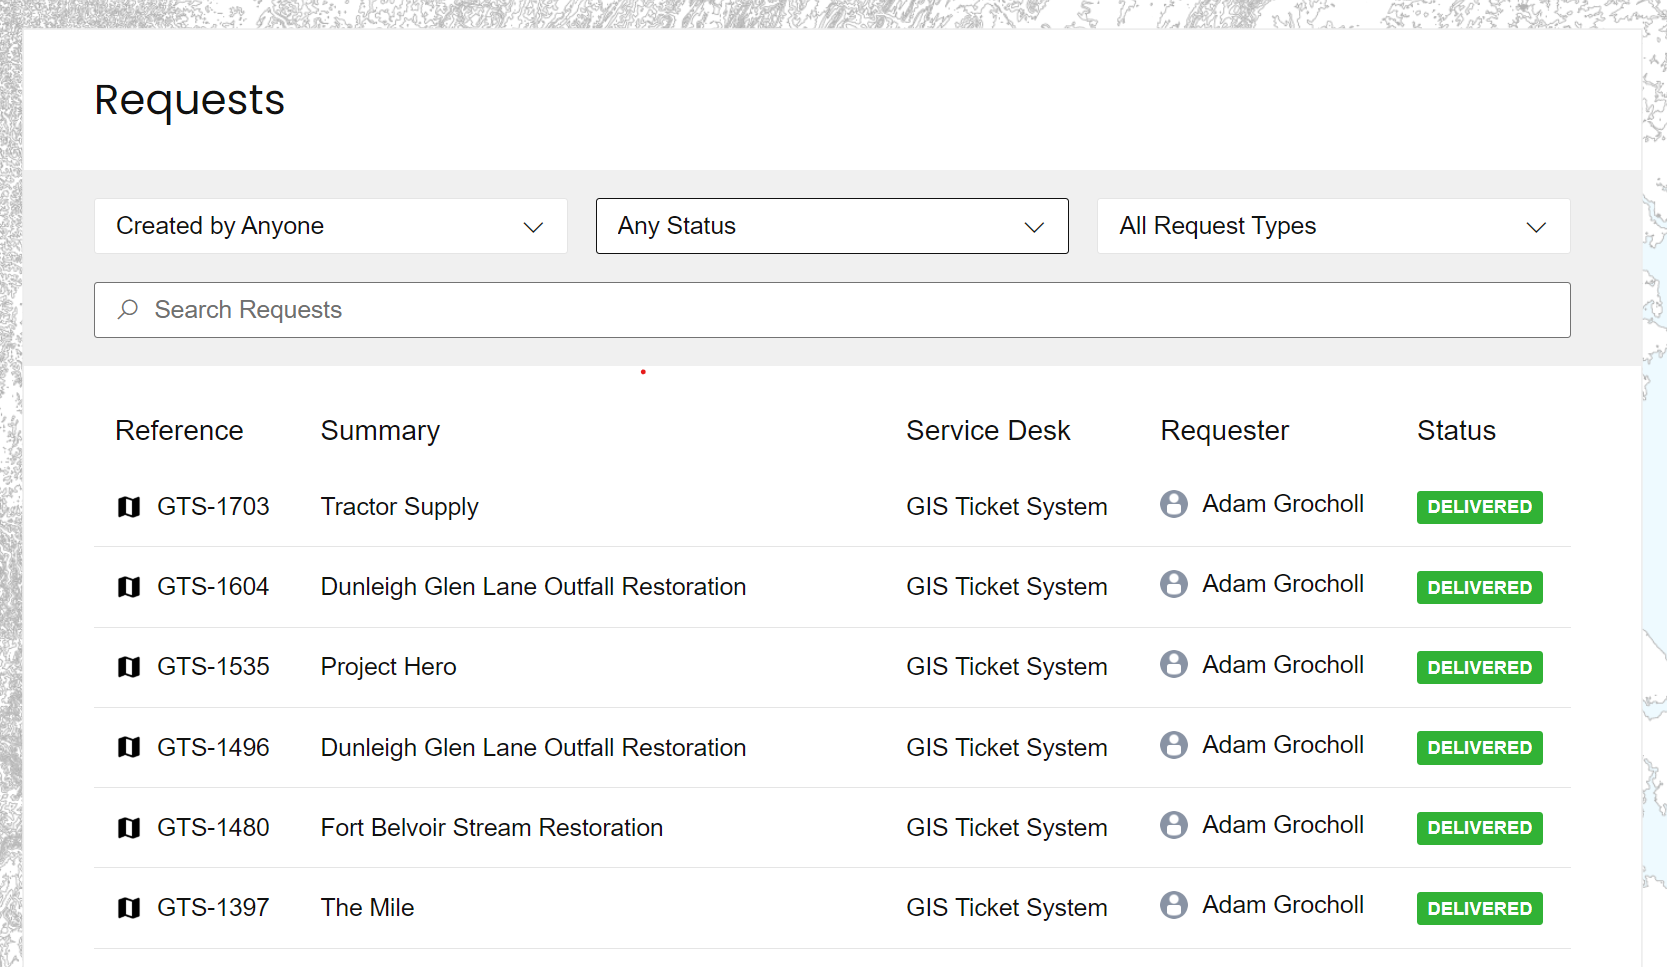
Task: Click requester avatar in Project Hero row
Action: tap(1174, 665)
